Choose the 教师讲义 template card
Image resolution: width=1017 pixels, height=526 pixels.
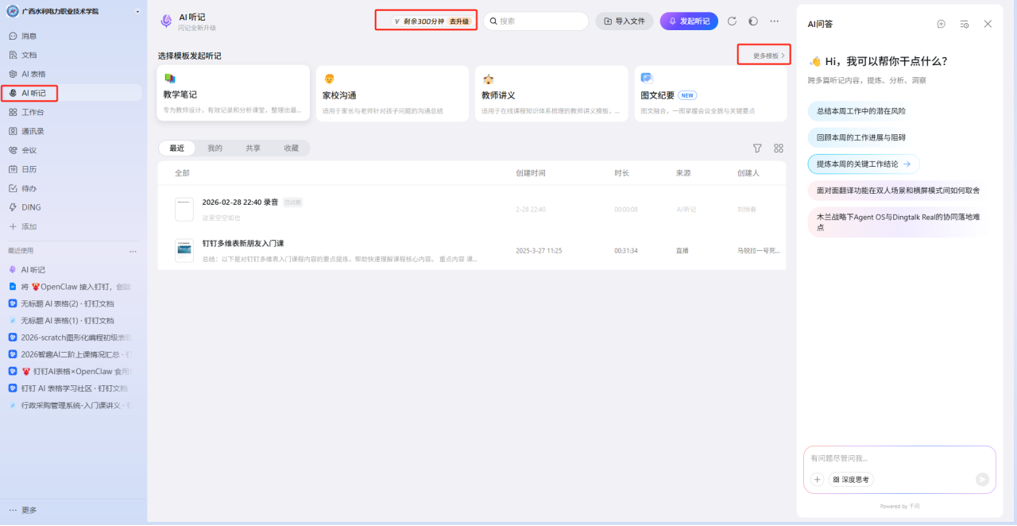551,93
